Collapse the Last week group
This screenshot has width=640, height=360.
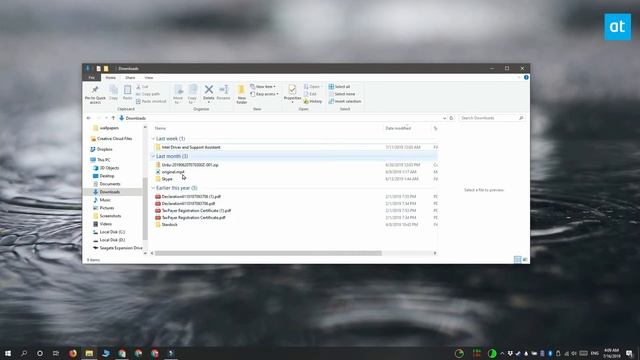click(153, 139)
